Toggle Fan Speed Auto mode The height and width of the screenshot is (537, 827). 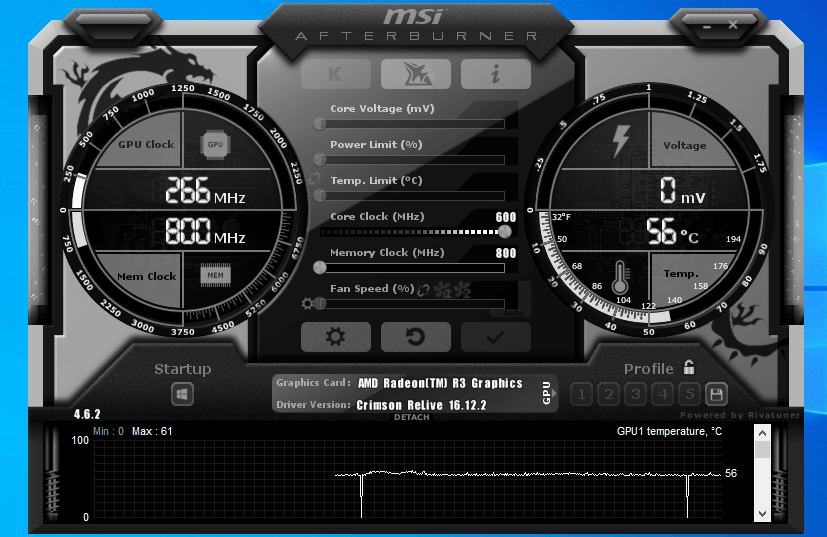tap(513, 313)
